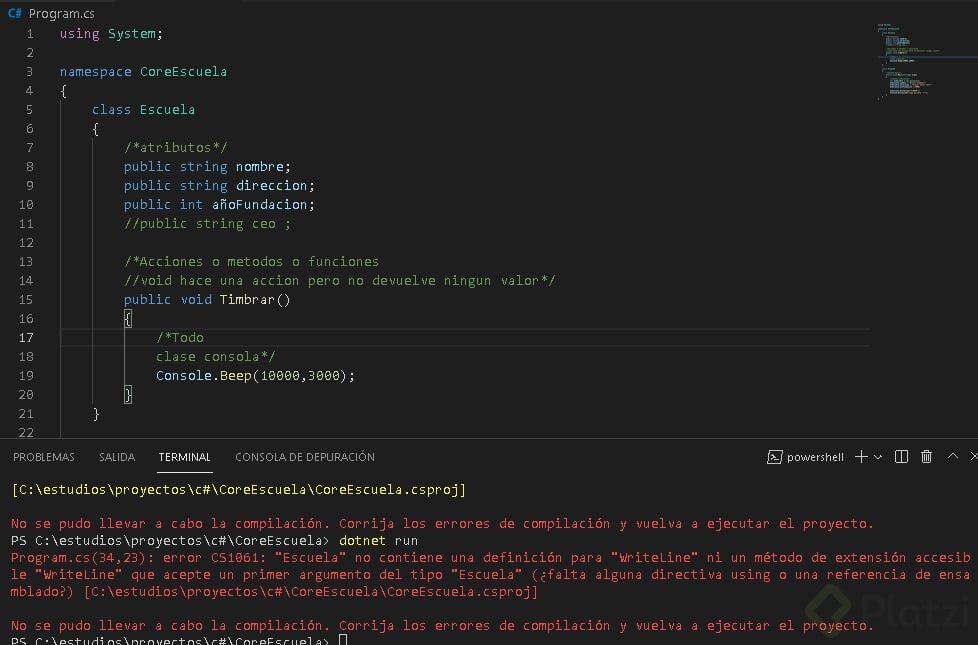Viewport: 978px width, 645px height.
Task: Switch to the SALIDA tab
Action: (x=116, y=457)
